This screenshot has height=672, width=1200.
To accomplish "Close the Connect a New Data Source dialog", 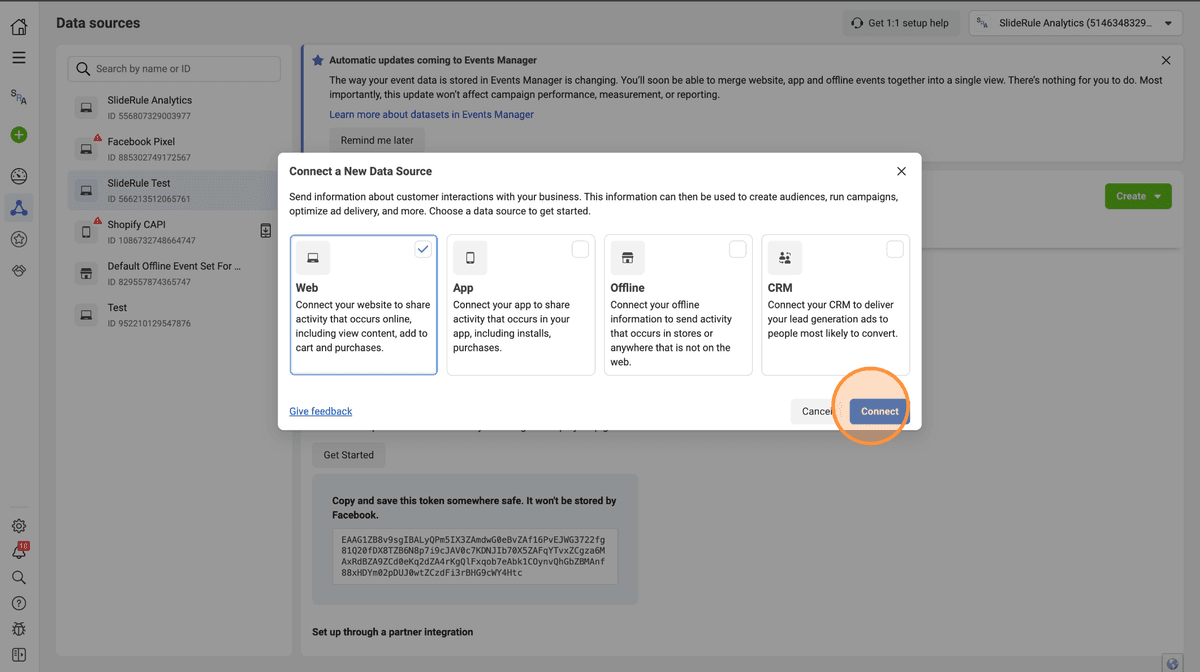I will click(x=901, y=171).
